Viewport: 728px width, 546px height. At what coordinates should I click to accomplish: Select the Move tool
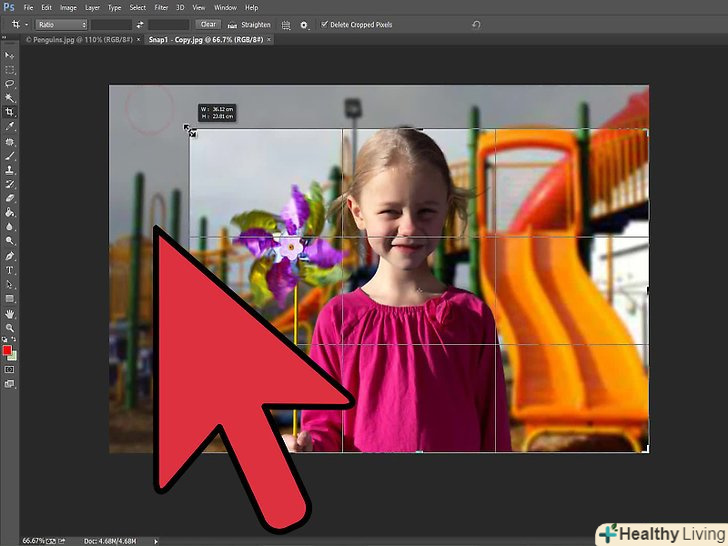[x=10, y=56]
